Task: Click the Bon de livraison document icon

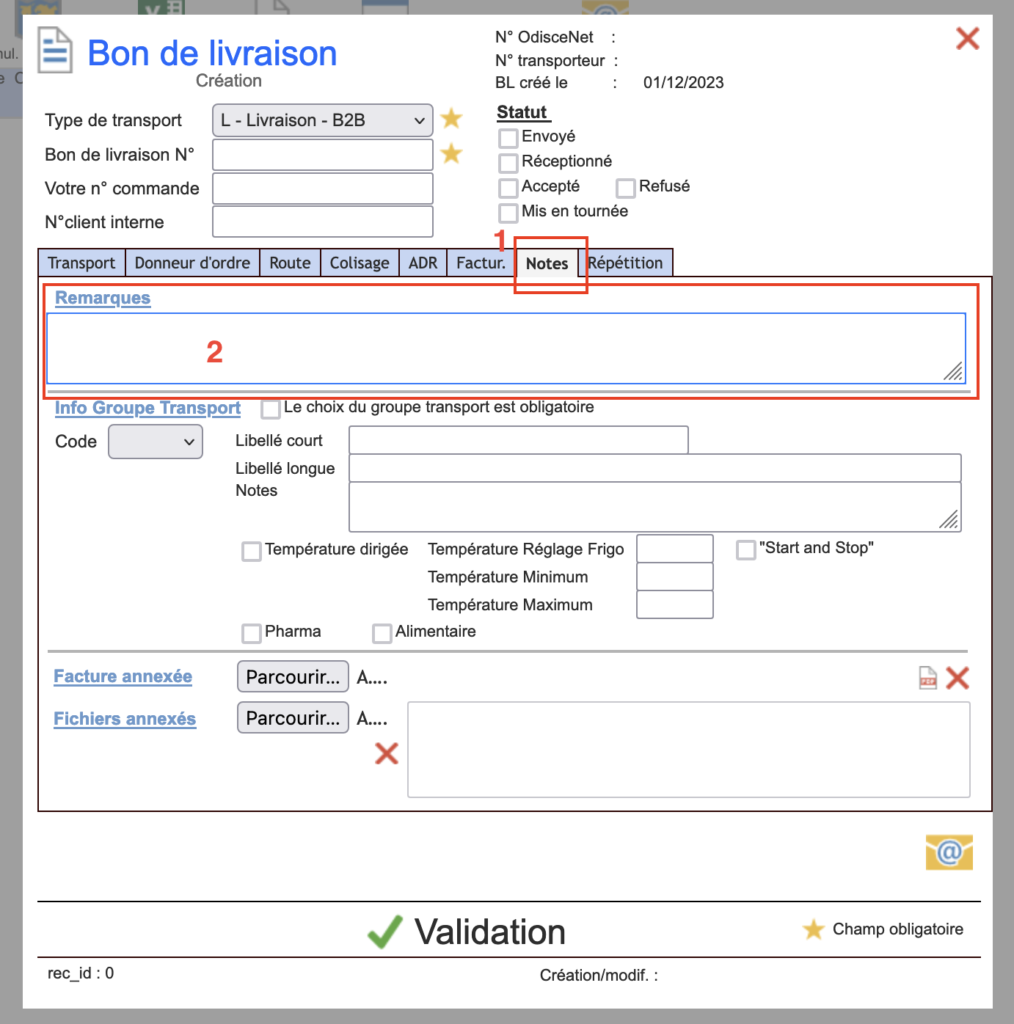Action: tap(56, 50)
